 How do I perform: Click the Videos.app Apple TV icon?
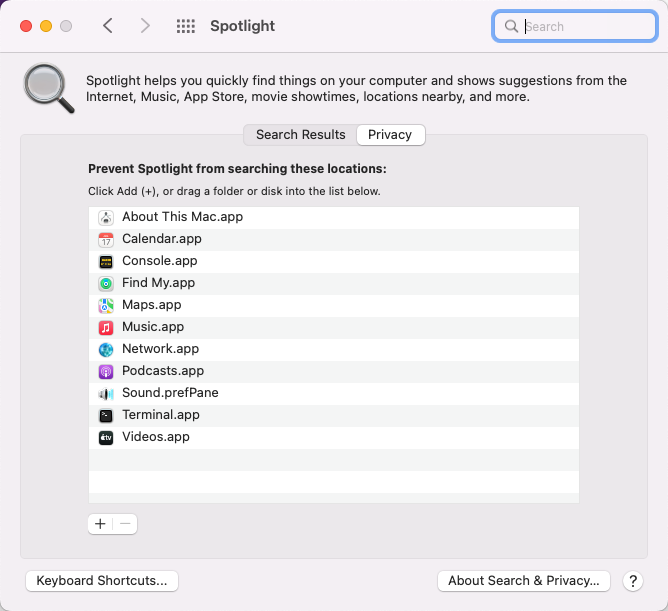[106, 438]
